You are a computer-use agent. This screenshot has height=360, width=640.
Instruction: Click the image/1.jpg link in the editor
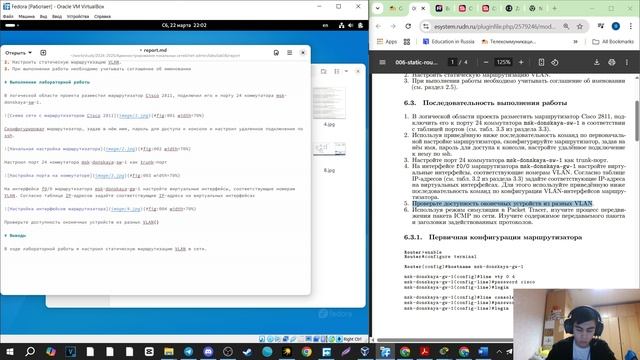point(134,116)
